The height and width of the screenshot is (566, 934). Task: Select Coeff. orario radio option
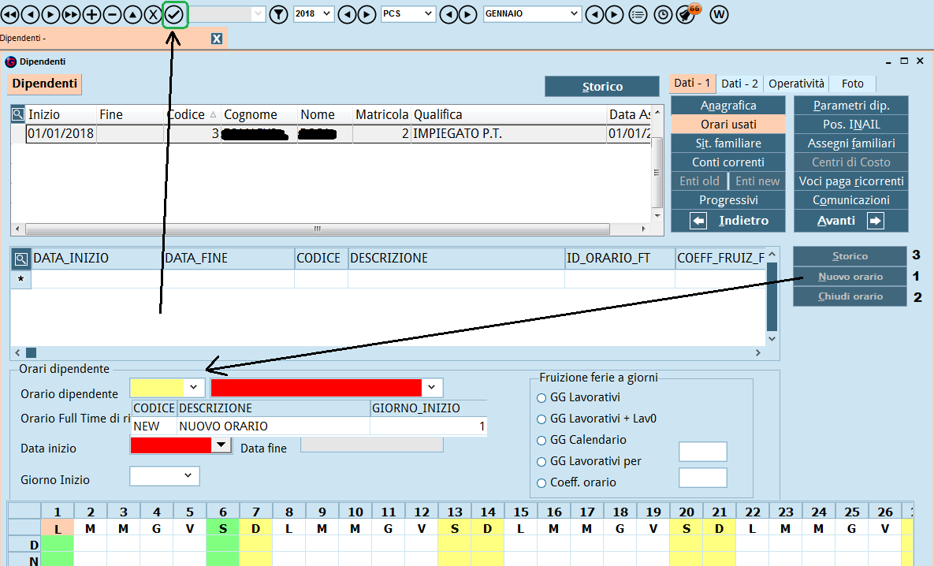[x=541, y=483]
